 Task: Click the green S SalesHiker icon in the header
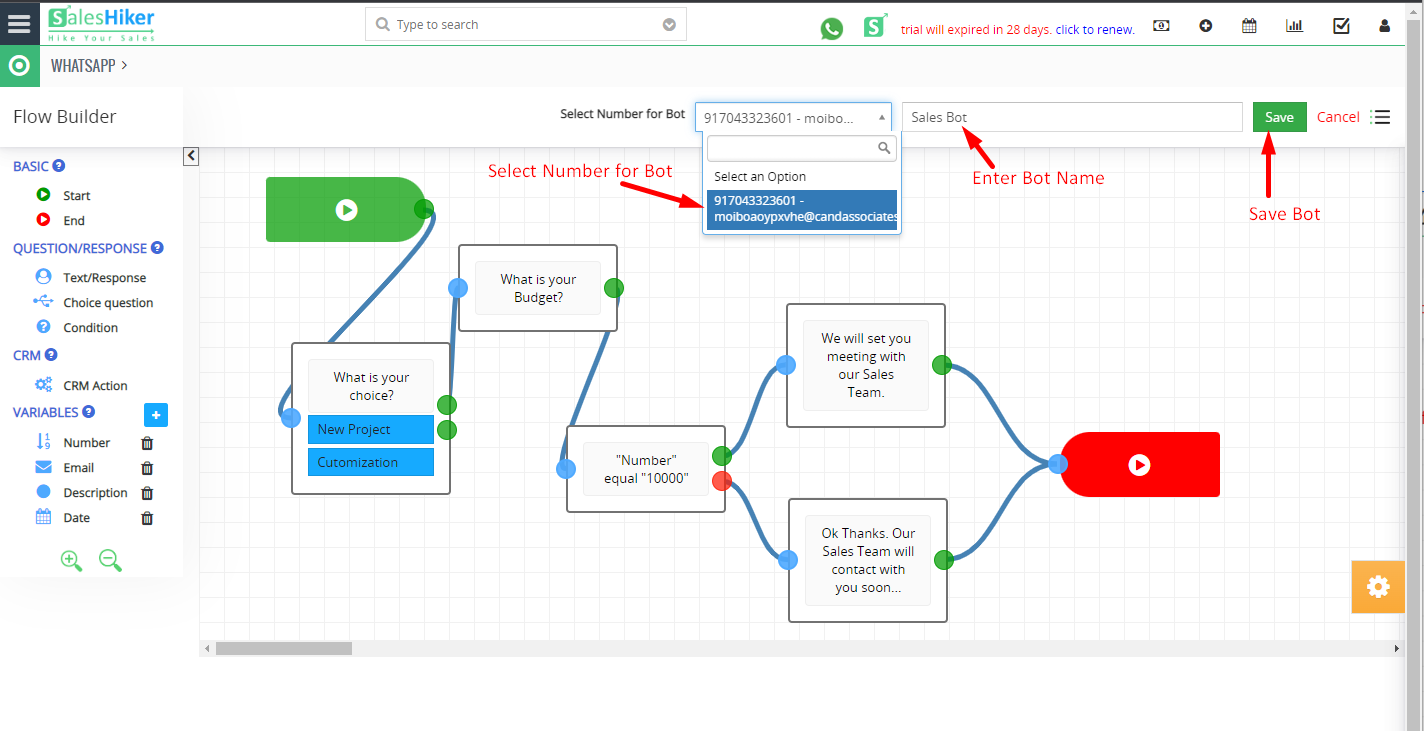876,26
